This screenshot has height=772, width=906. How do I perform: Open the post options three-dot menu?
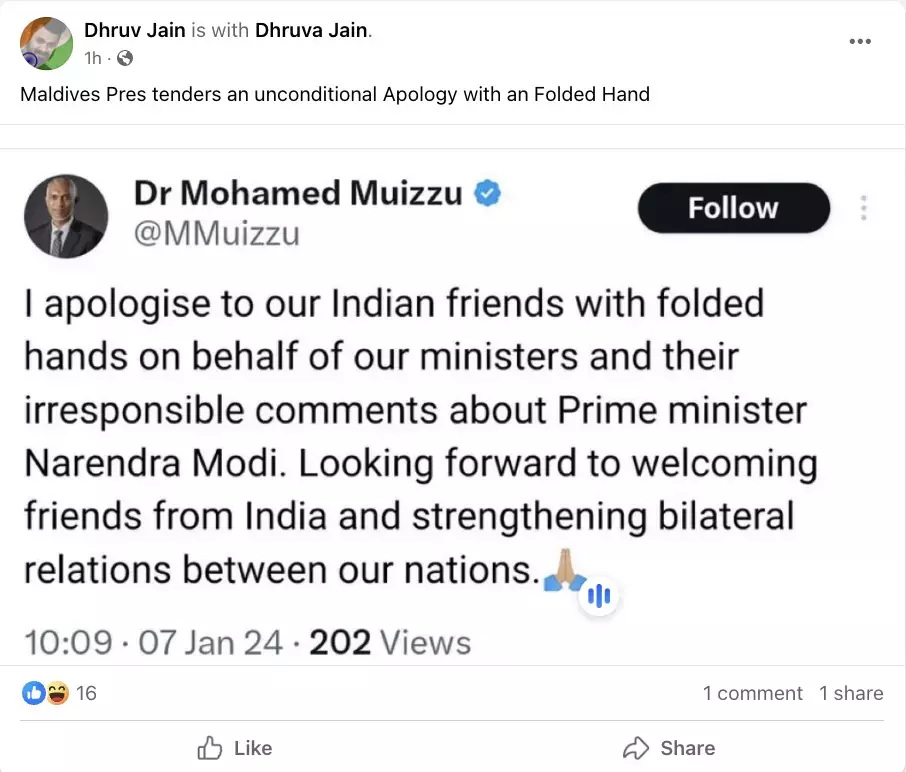860,41
